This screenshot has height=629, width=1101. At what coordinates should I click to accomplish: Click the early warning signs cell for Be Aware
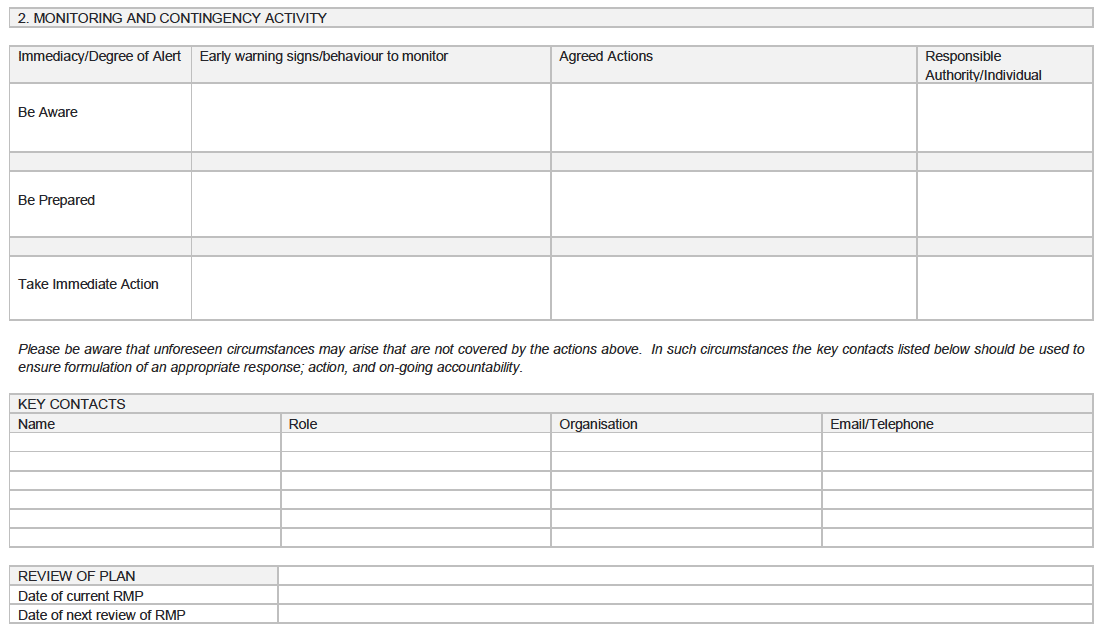coord(371,117)
